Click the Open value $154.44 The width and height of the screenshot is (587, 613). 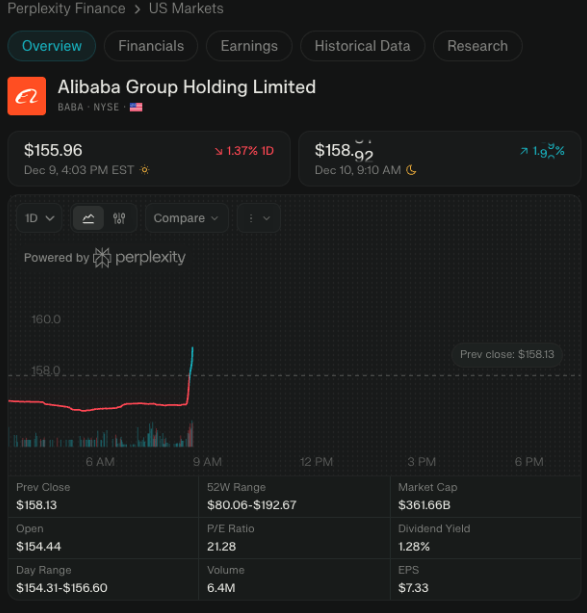coord(38,547)
